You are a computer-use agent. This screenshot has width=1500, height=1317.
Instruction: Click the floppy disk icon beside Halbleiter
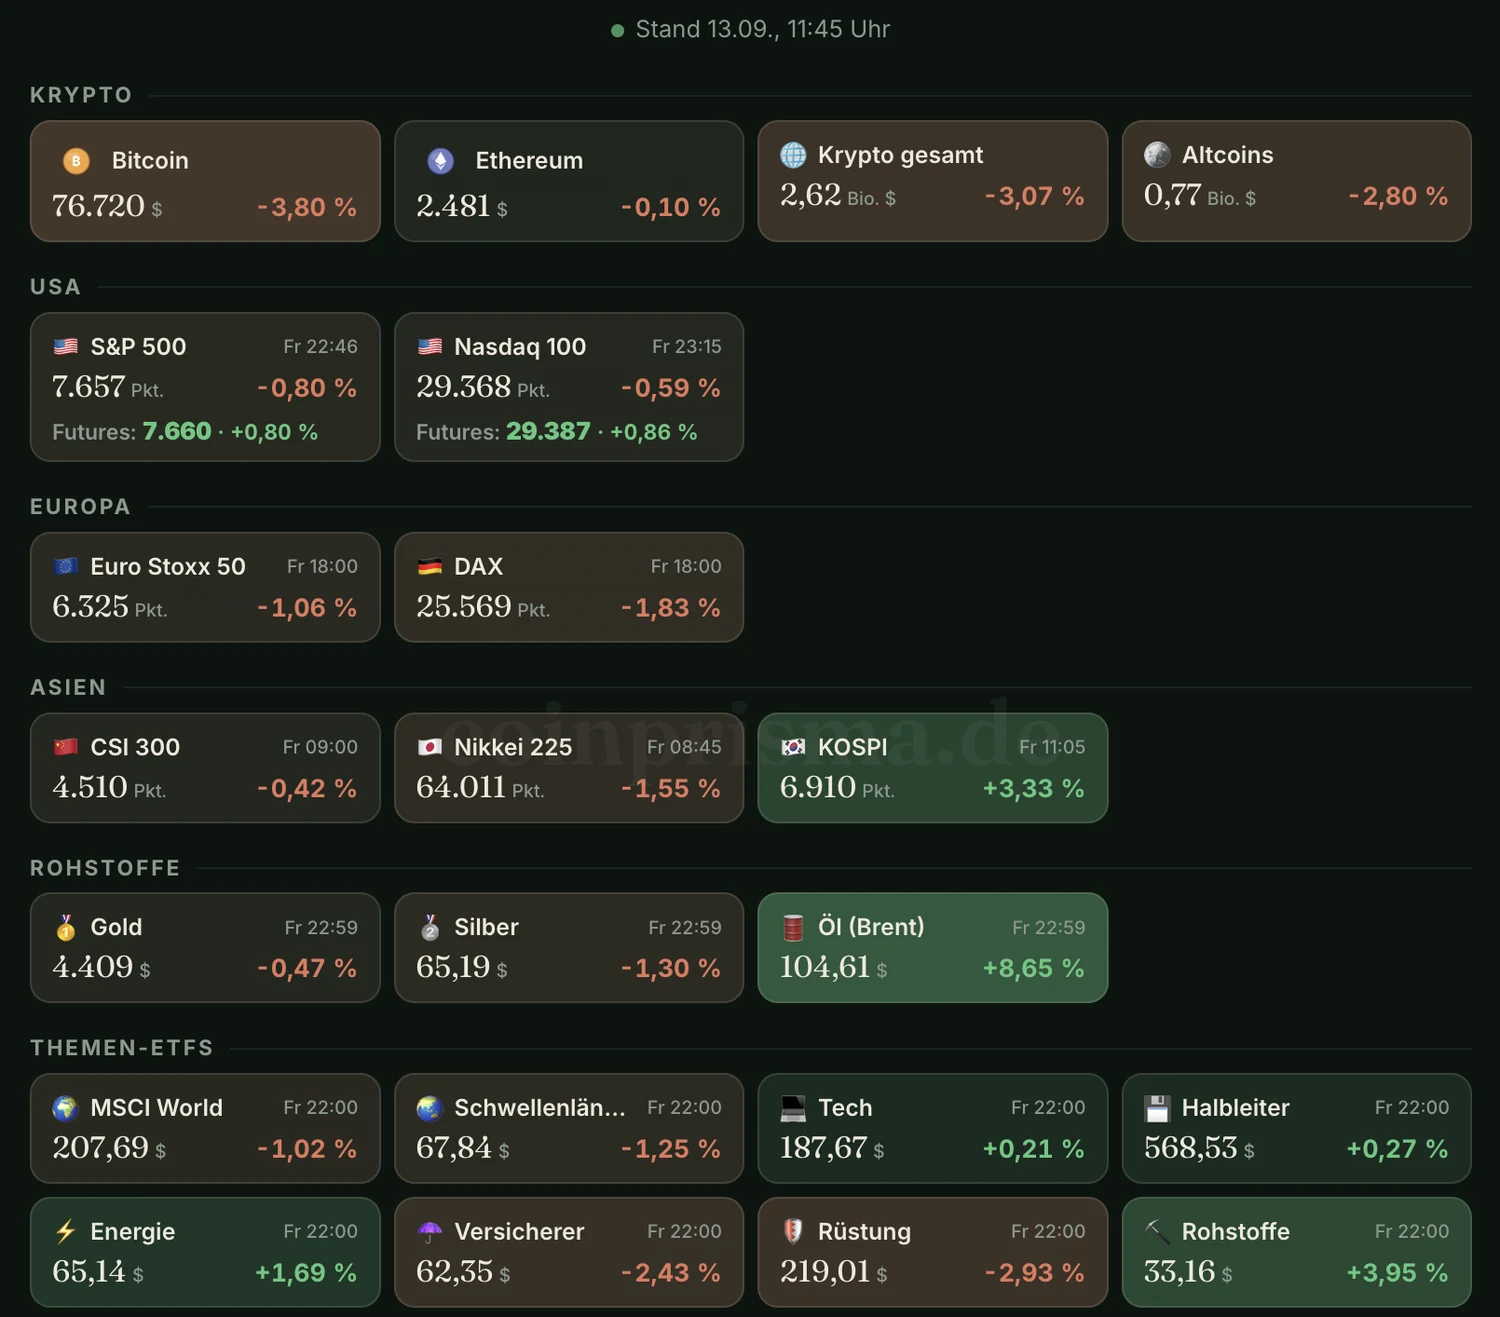click(x=1157, y=1108)
